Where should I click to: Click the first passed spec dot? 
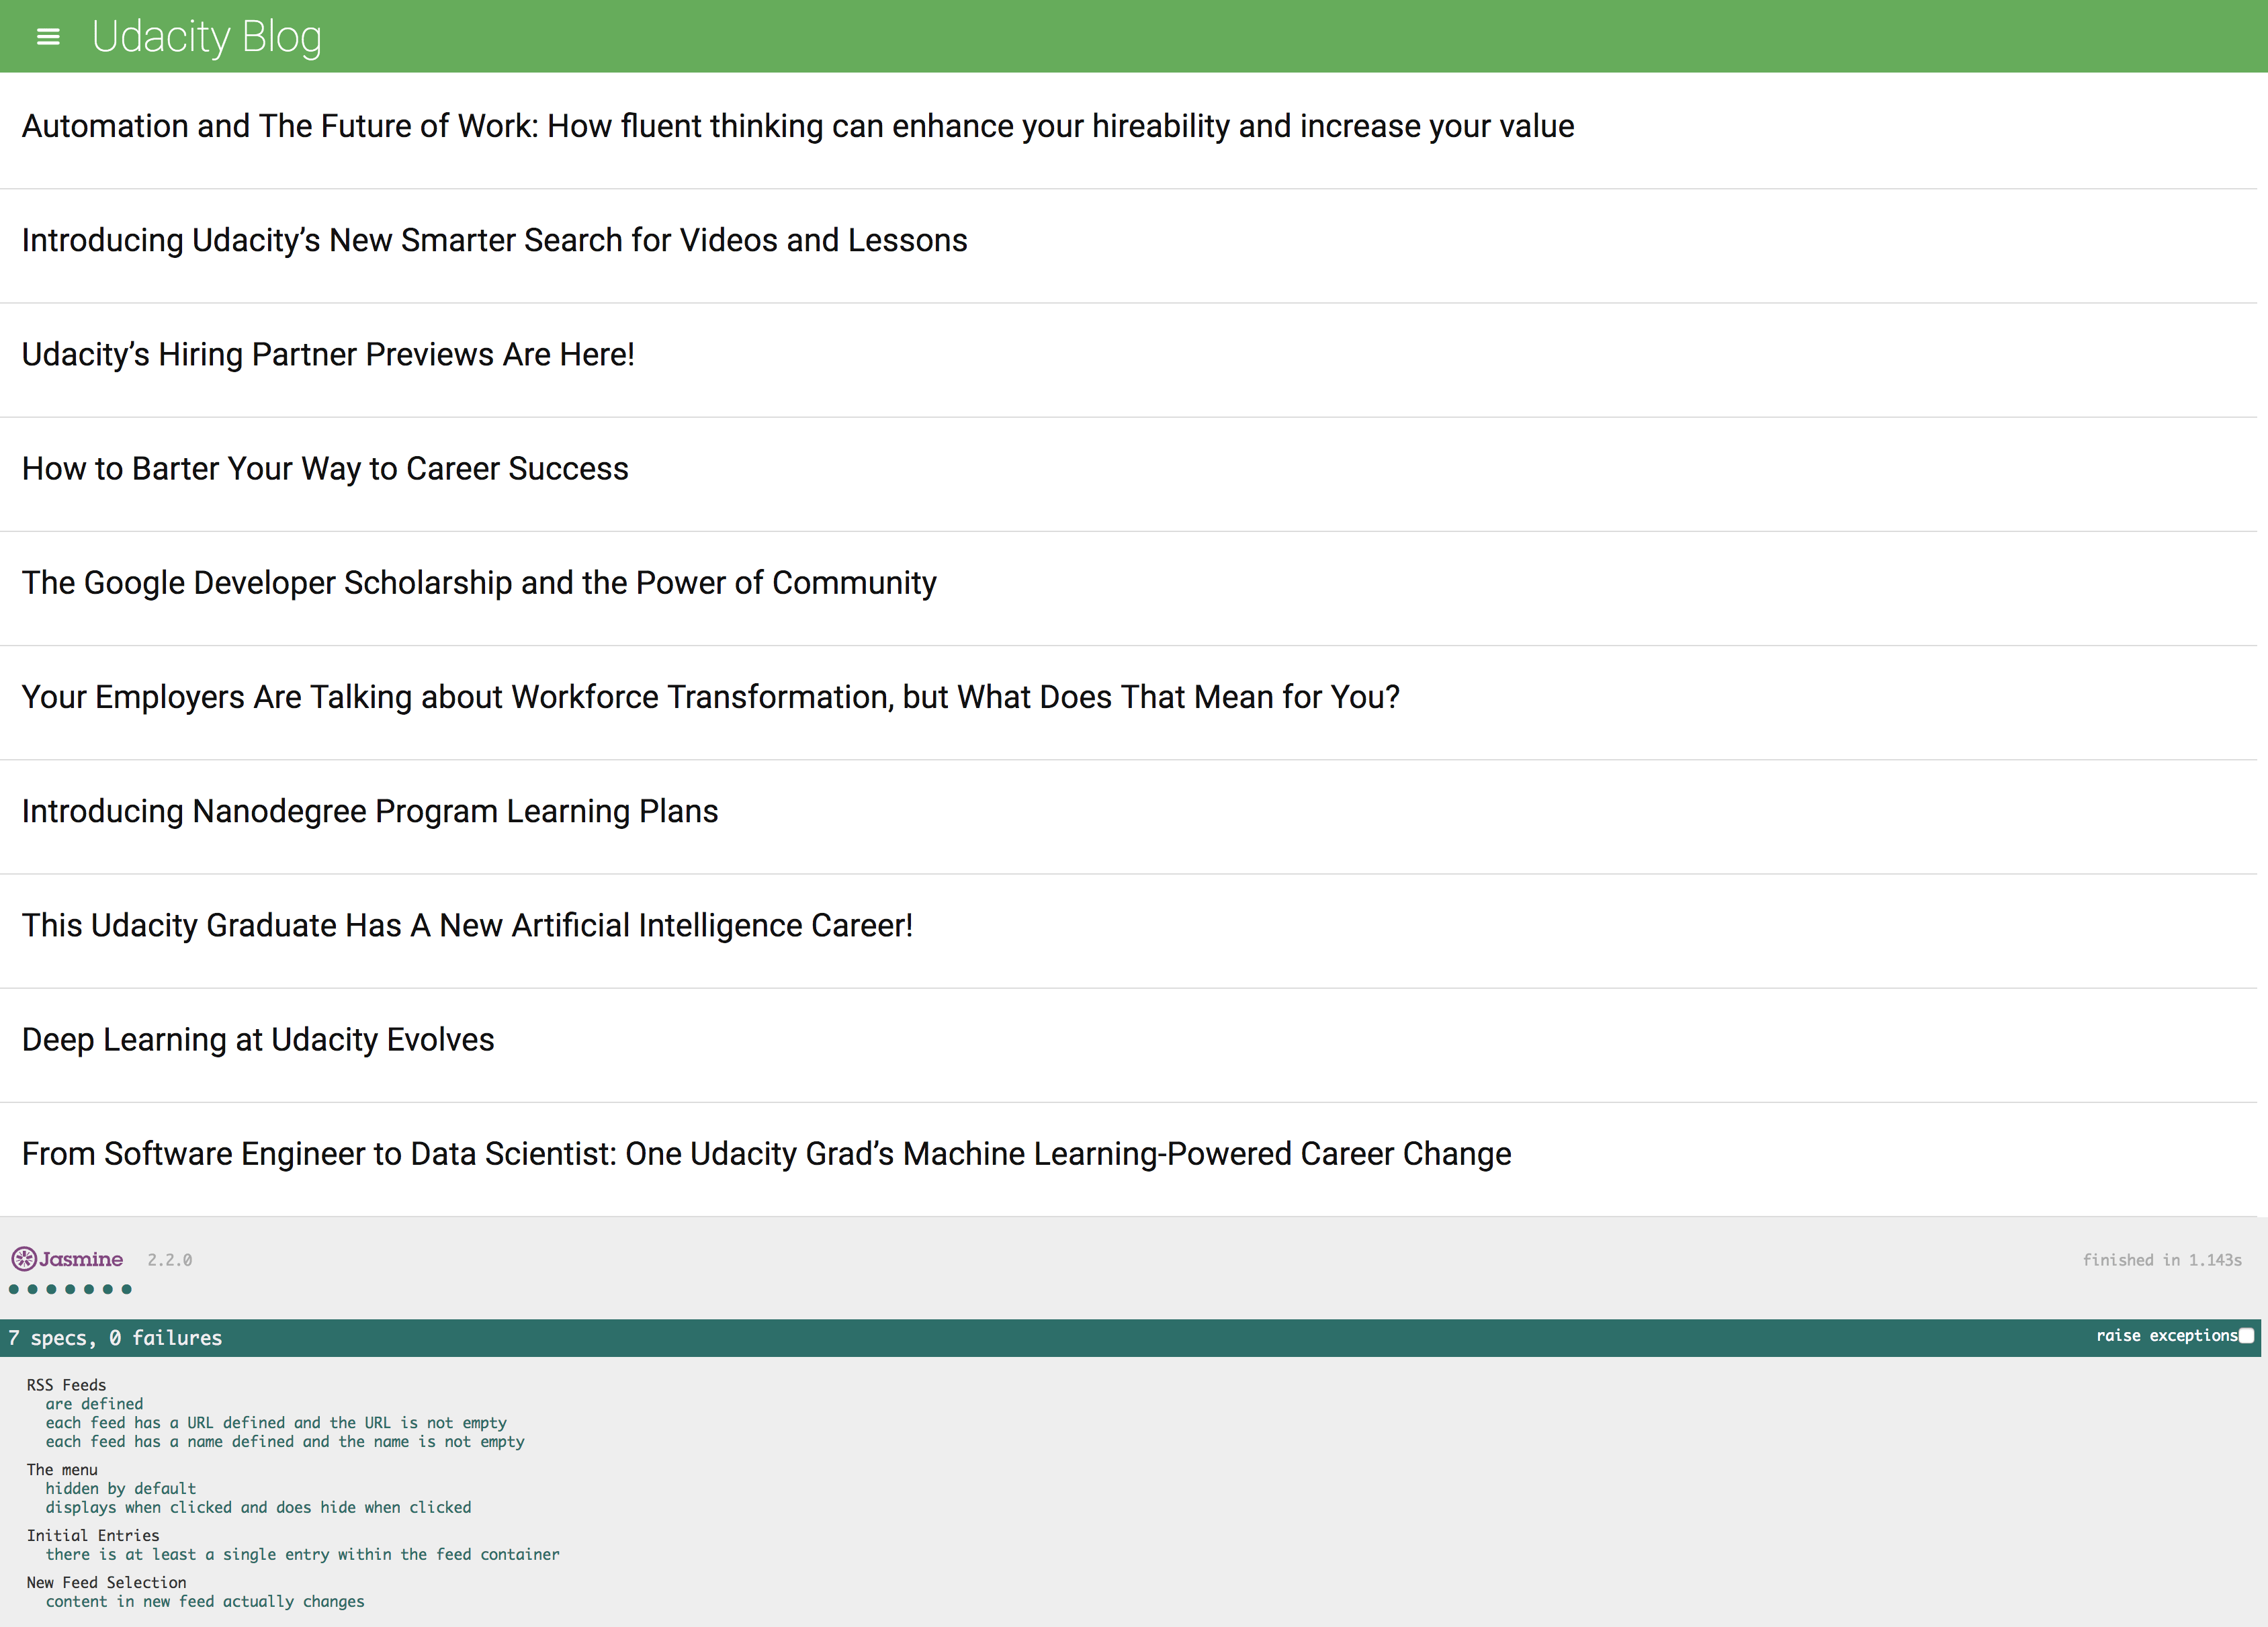tap(14, 1289)
